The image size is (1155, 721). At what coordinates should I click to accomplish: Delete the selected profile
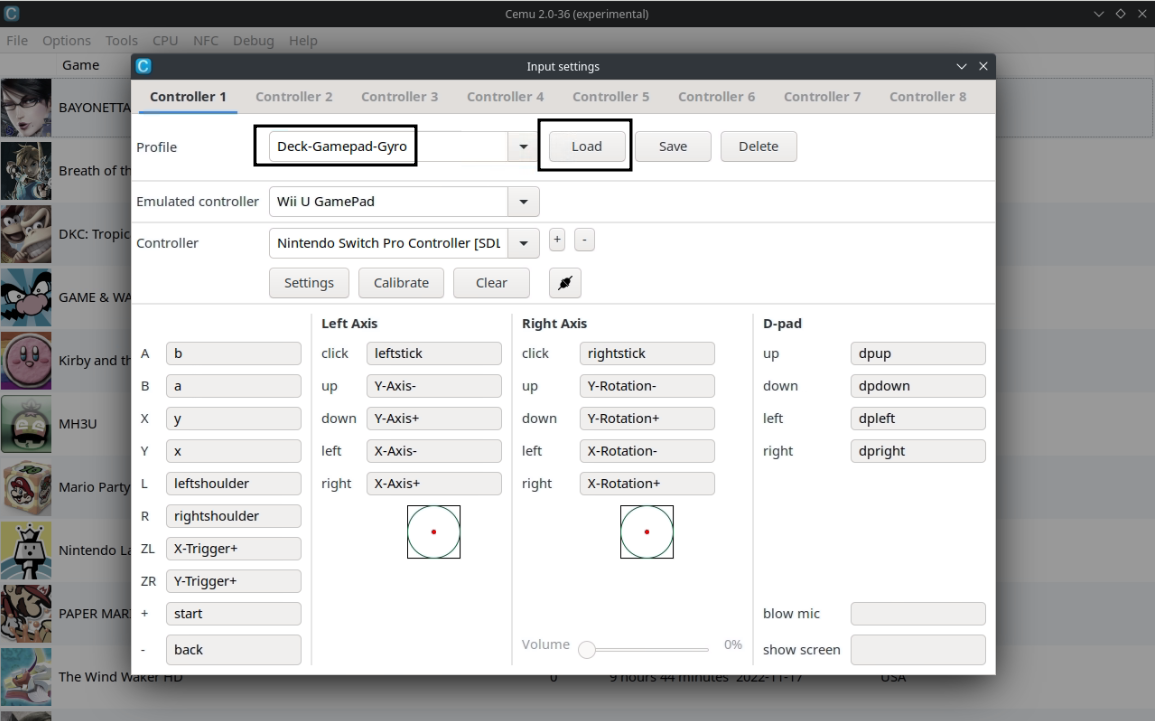759,147
